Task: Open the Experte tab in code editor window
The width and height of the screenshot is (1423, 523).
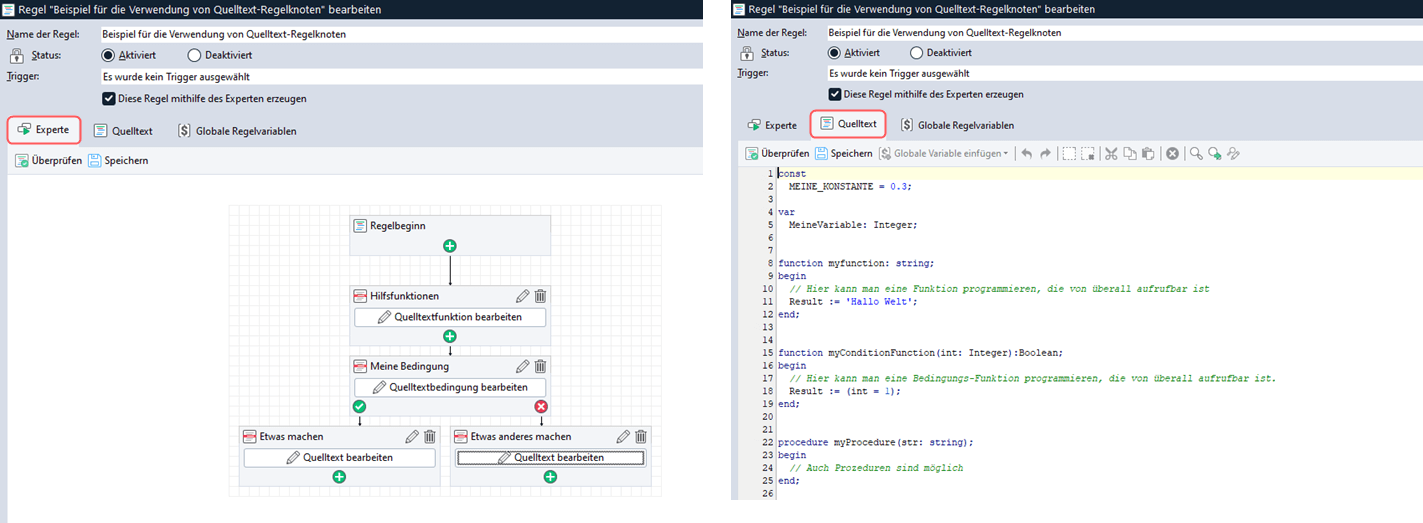Action: click(x=770, y=125)
